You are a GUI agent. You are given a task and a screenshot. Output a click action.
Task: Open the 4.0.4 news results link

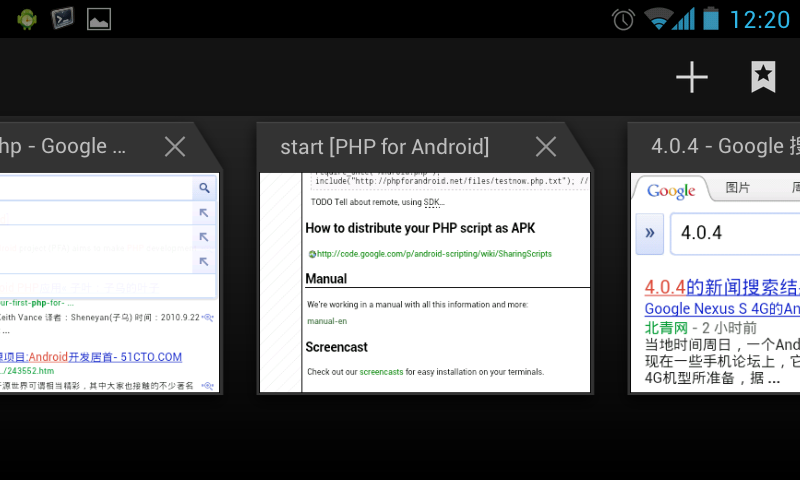(x=722, y=287)
